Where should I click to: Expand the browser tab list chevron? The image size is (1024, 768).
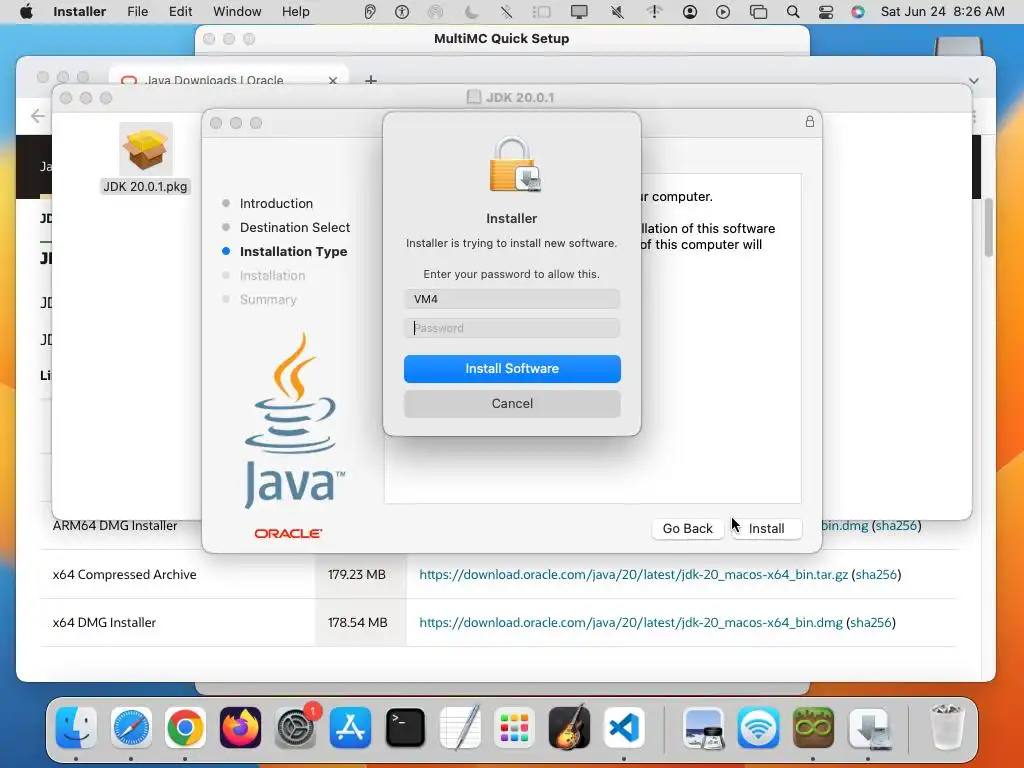(x=974, y=80)
